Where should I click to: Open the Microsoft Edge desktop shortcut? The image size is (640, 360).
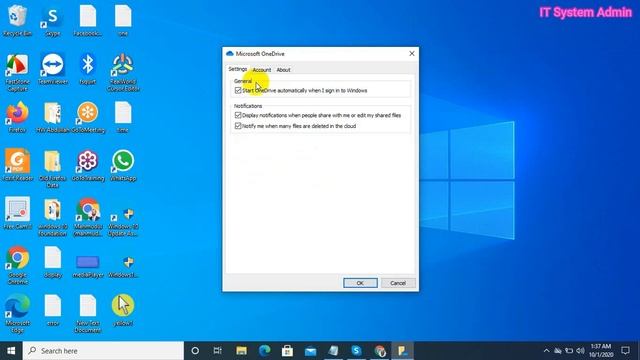(x=17, y=313)
